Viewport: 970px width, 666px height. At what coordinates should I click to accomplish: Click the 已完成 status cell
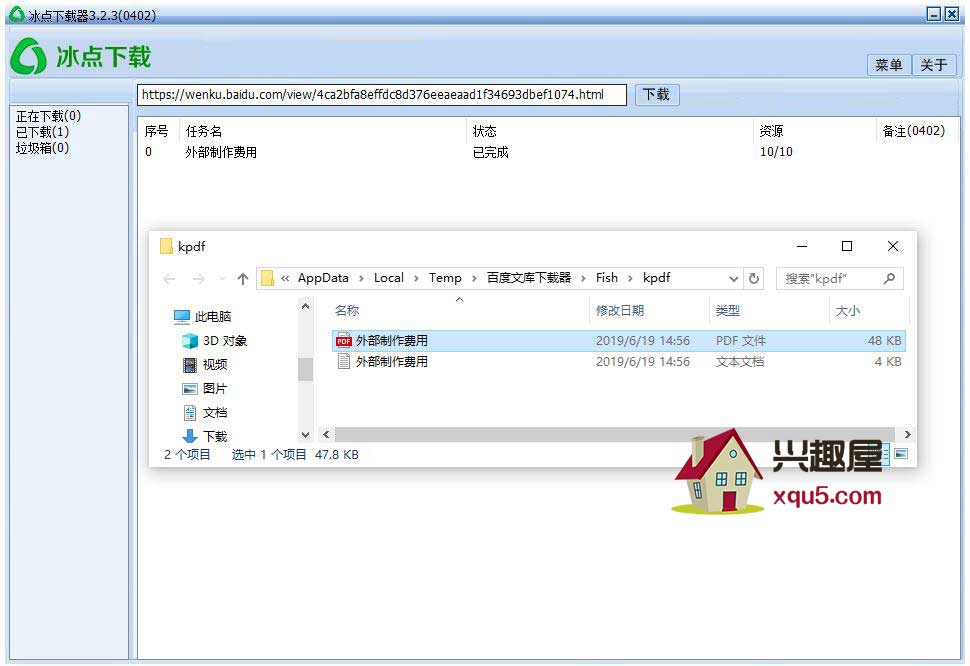tap(491, 152)
